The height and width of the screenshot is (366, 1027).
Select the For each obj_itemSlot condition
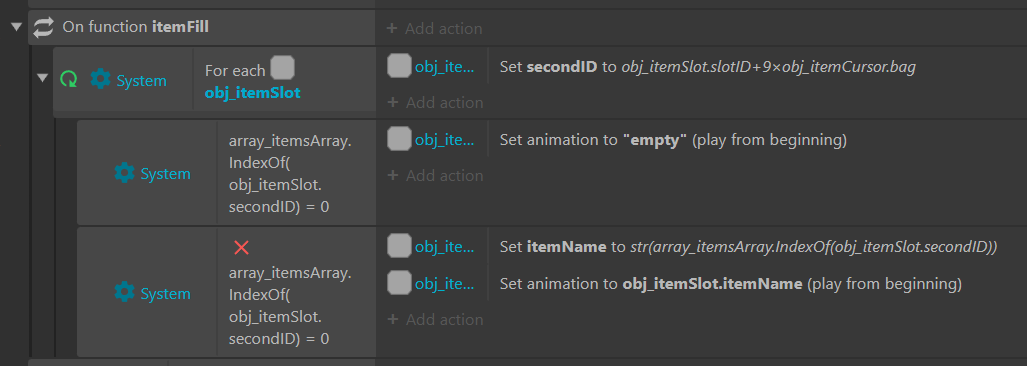pos(284,81)
